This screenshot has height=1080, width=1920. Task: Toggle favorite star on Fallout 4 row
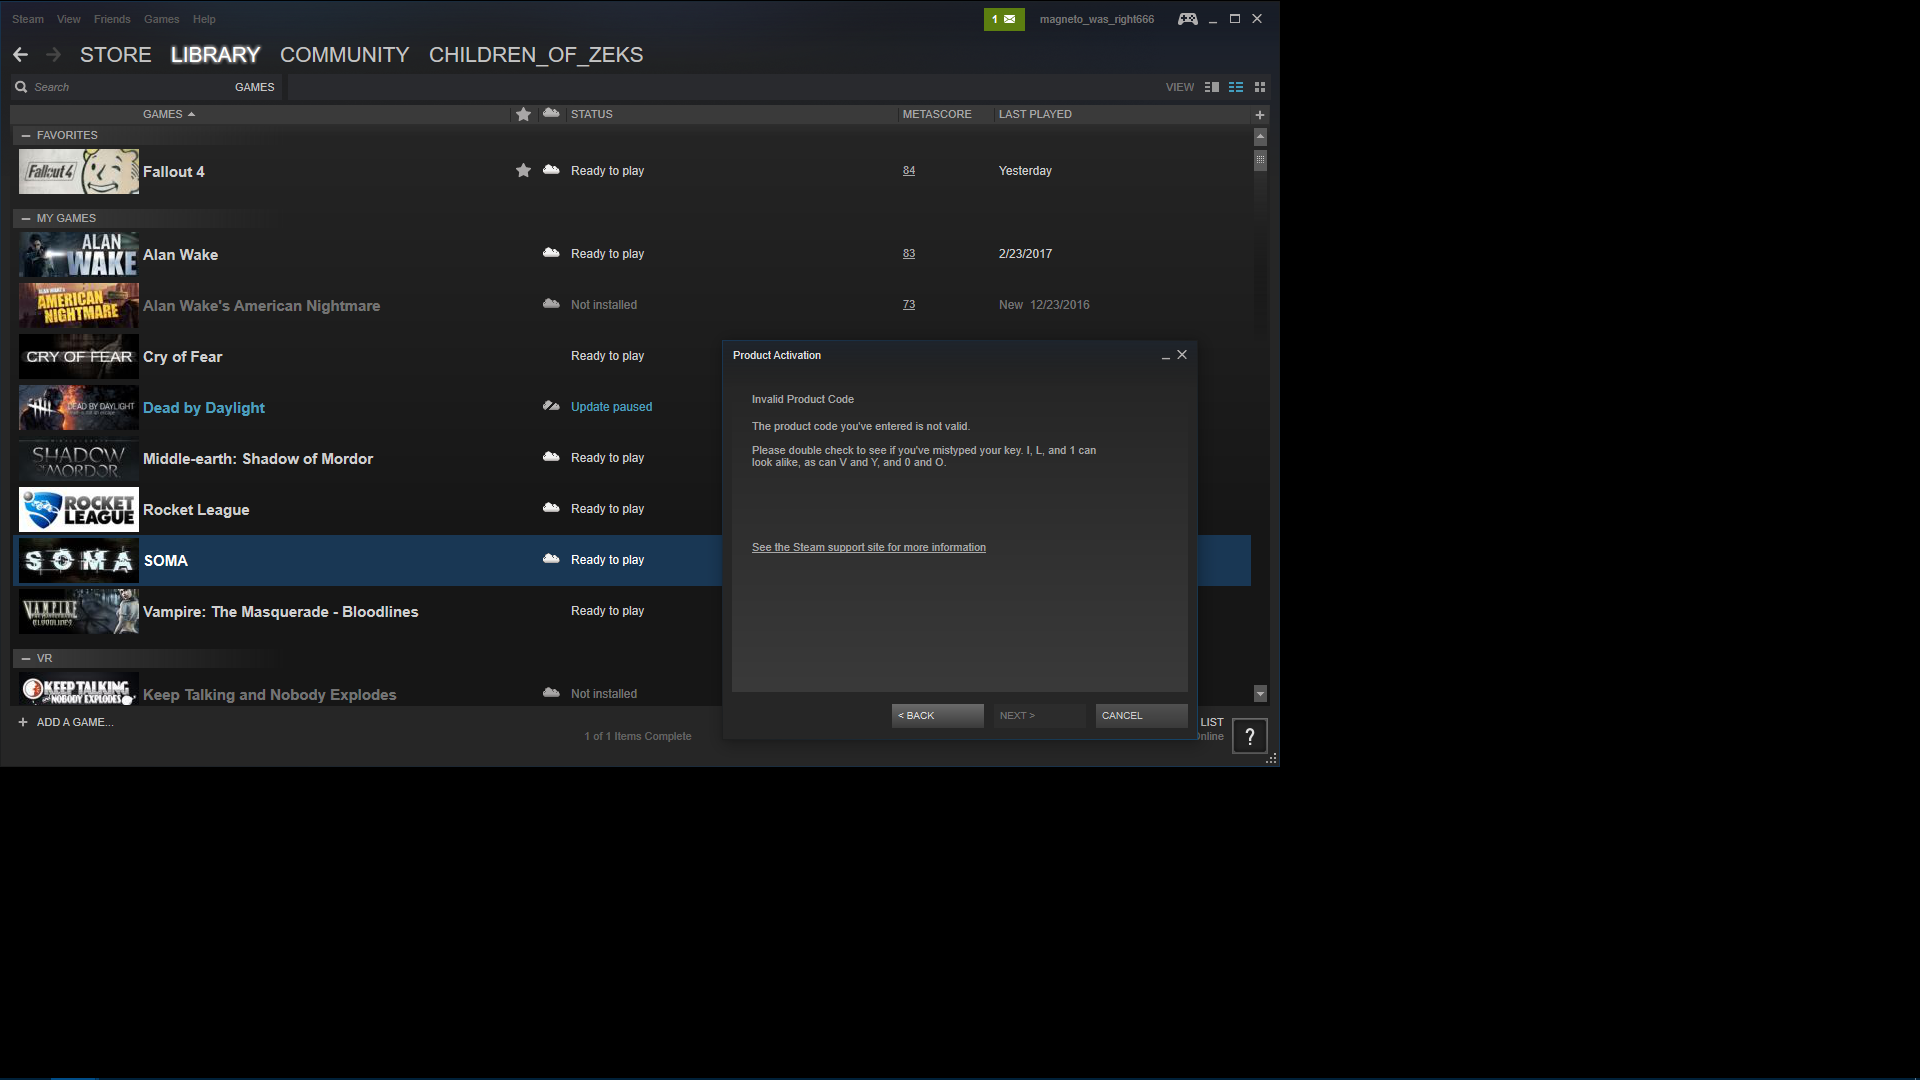[523, 171]
